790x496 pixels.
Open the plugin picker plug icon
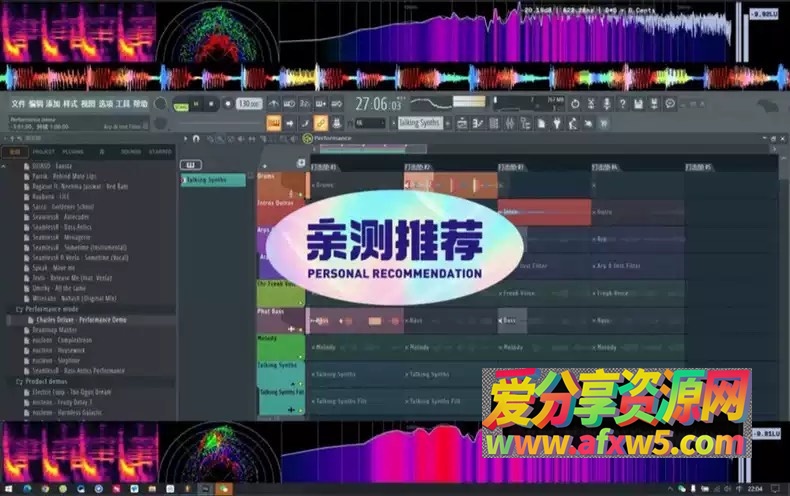point(557,123)
